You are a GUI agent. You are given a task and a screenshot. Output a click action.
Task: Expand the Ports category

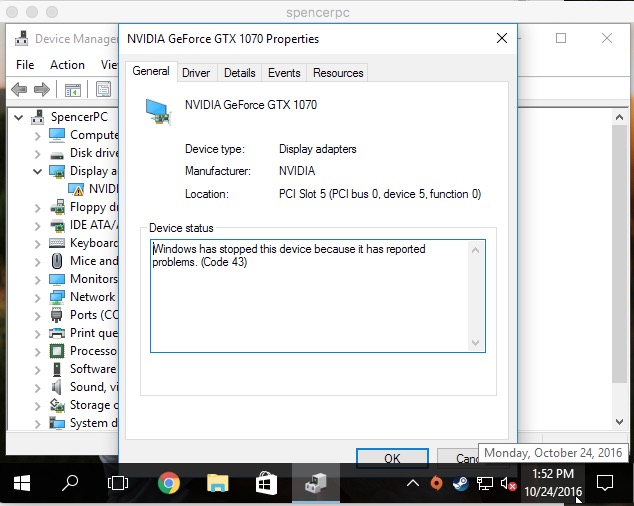click(38, 316)
